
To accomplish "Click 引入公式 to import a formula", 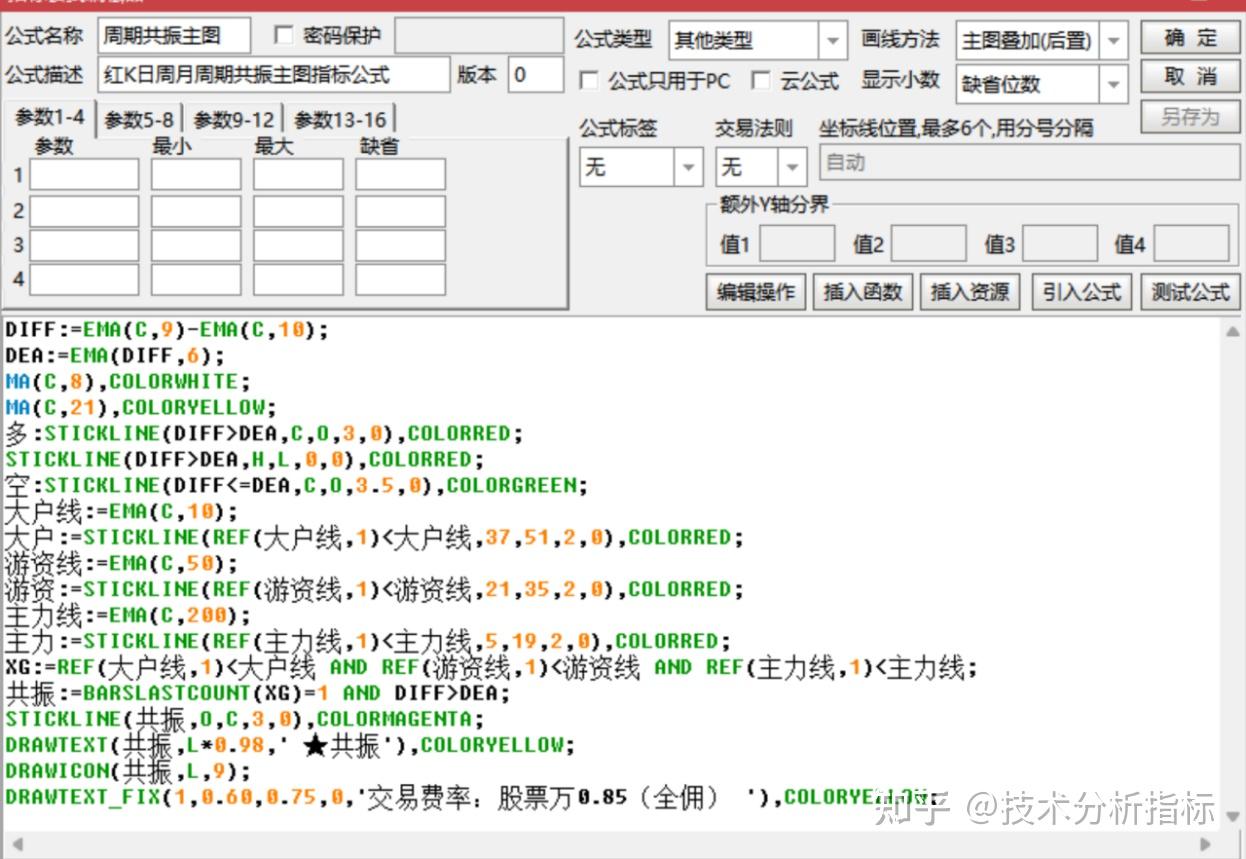I will [x=1080, y=291].
